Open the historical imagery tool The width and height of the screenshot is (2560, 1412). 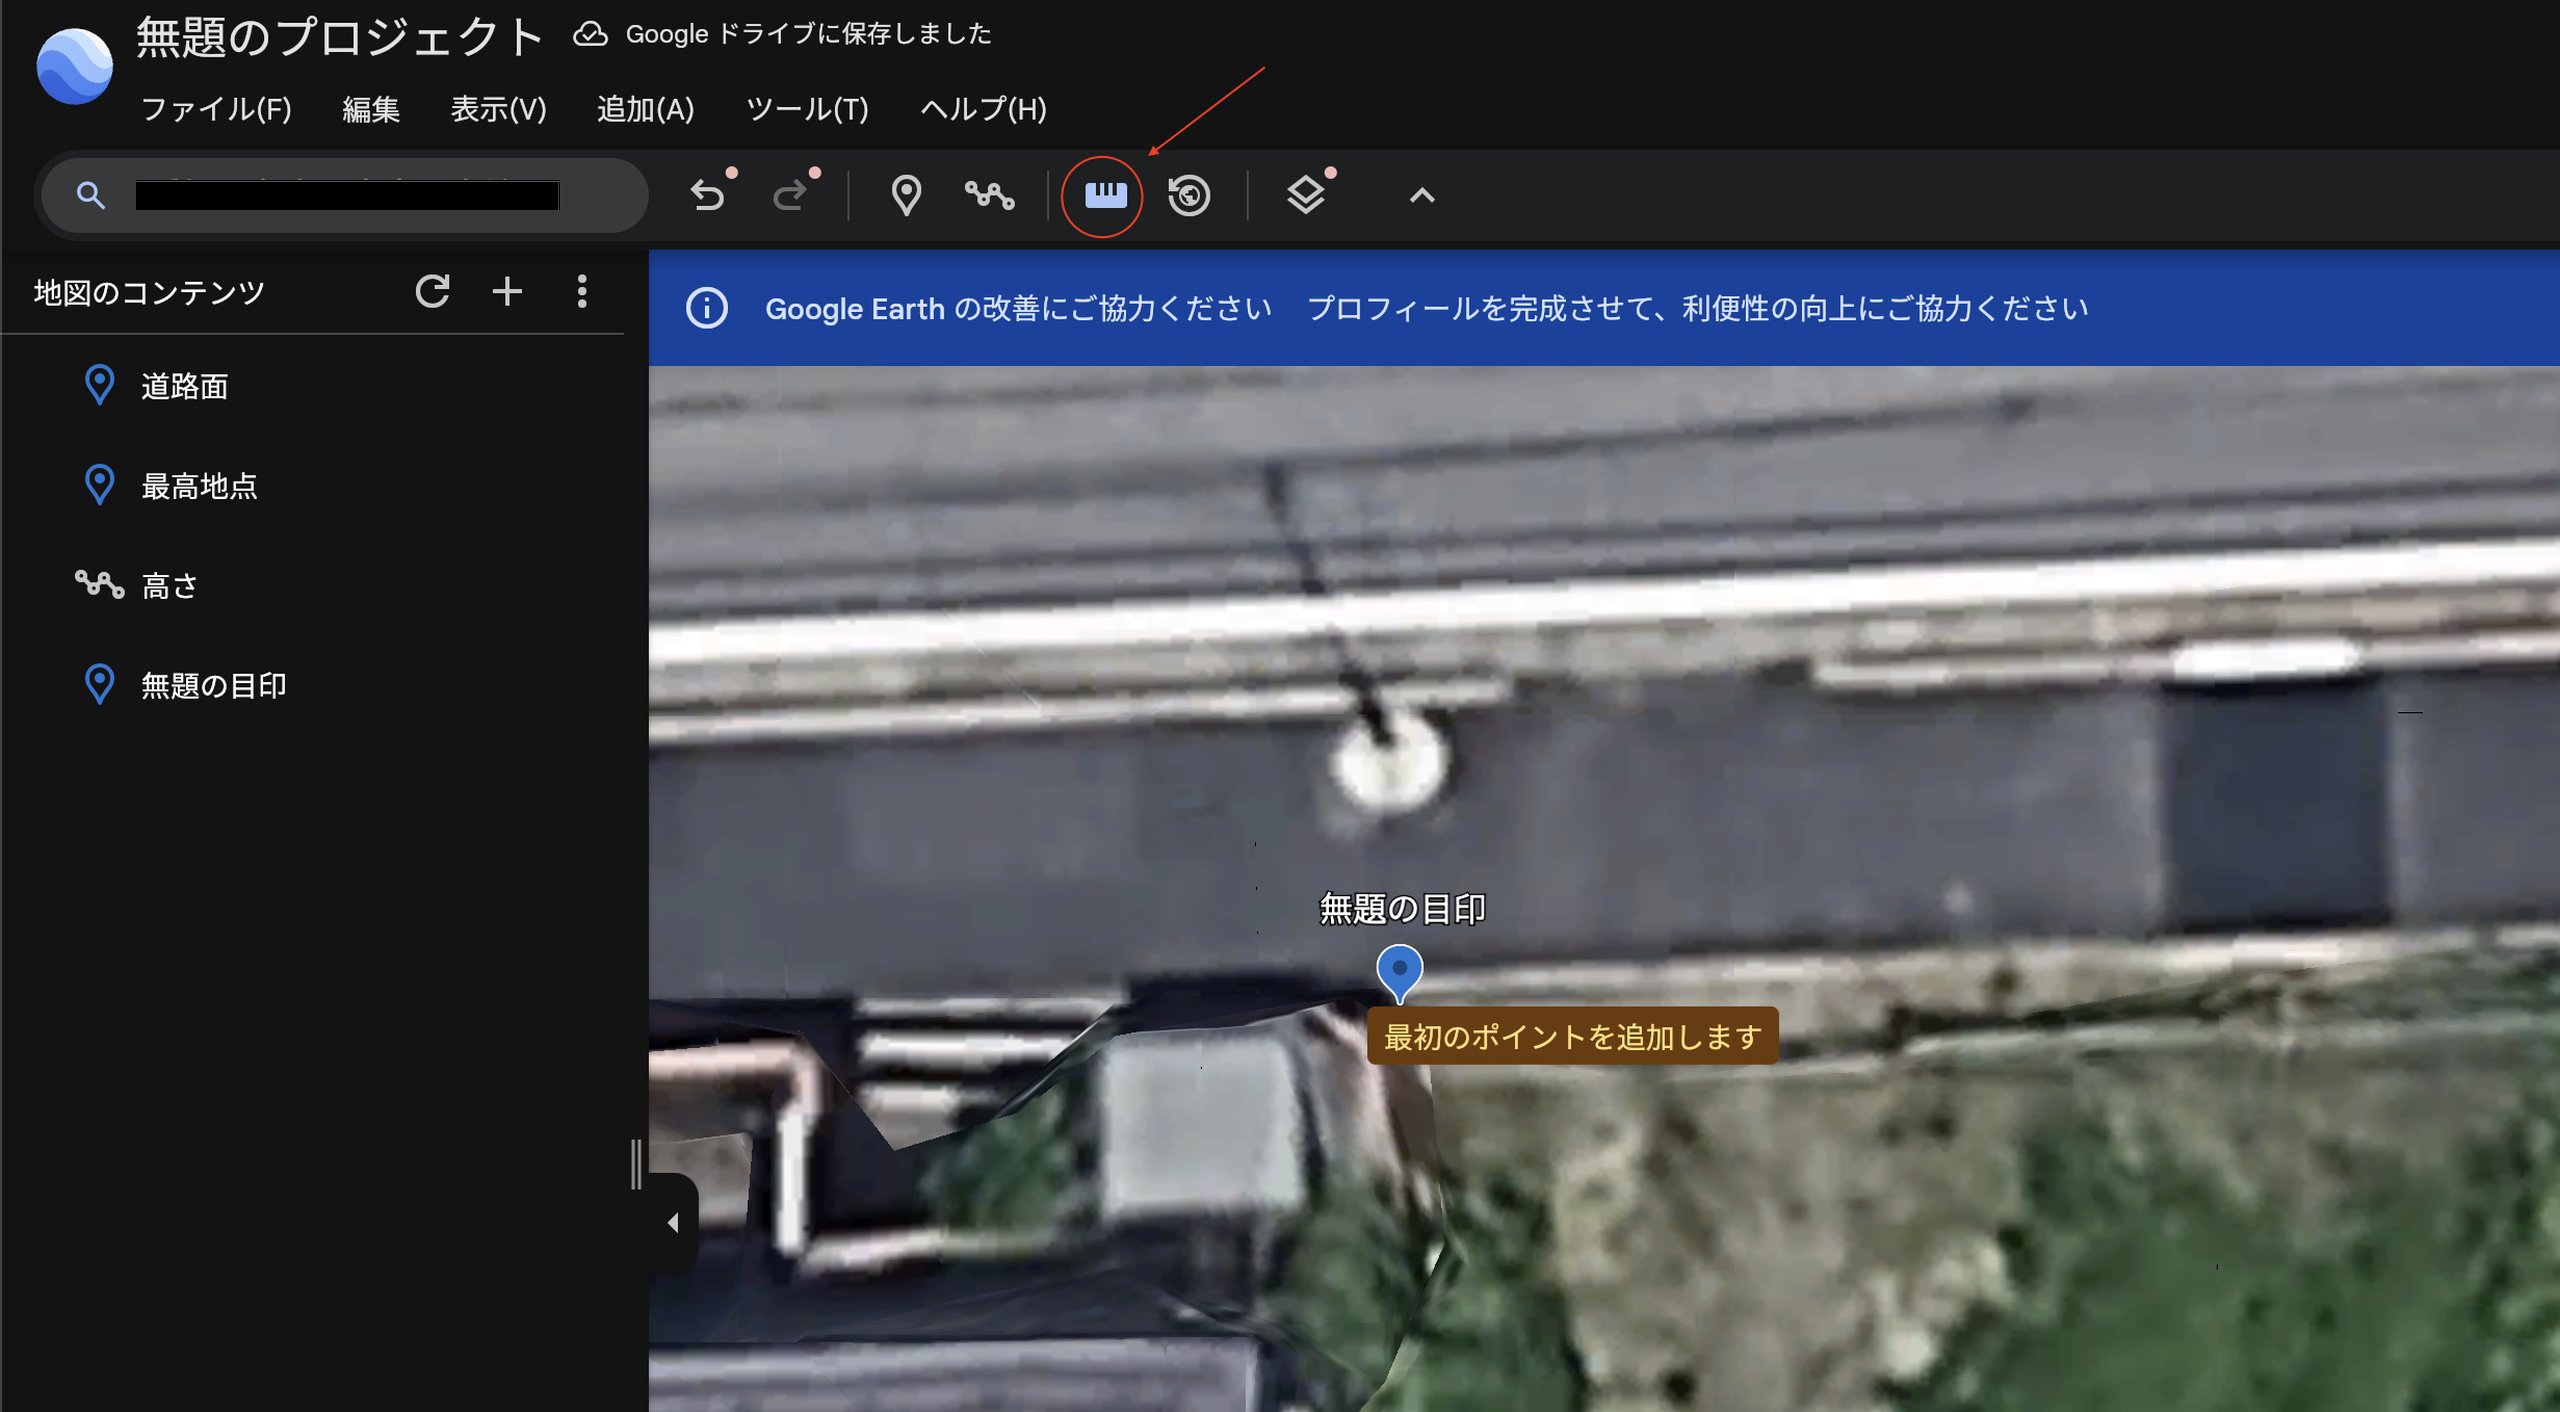[x=1189, y=195]
